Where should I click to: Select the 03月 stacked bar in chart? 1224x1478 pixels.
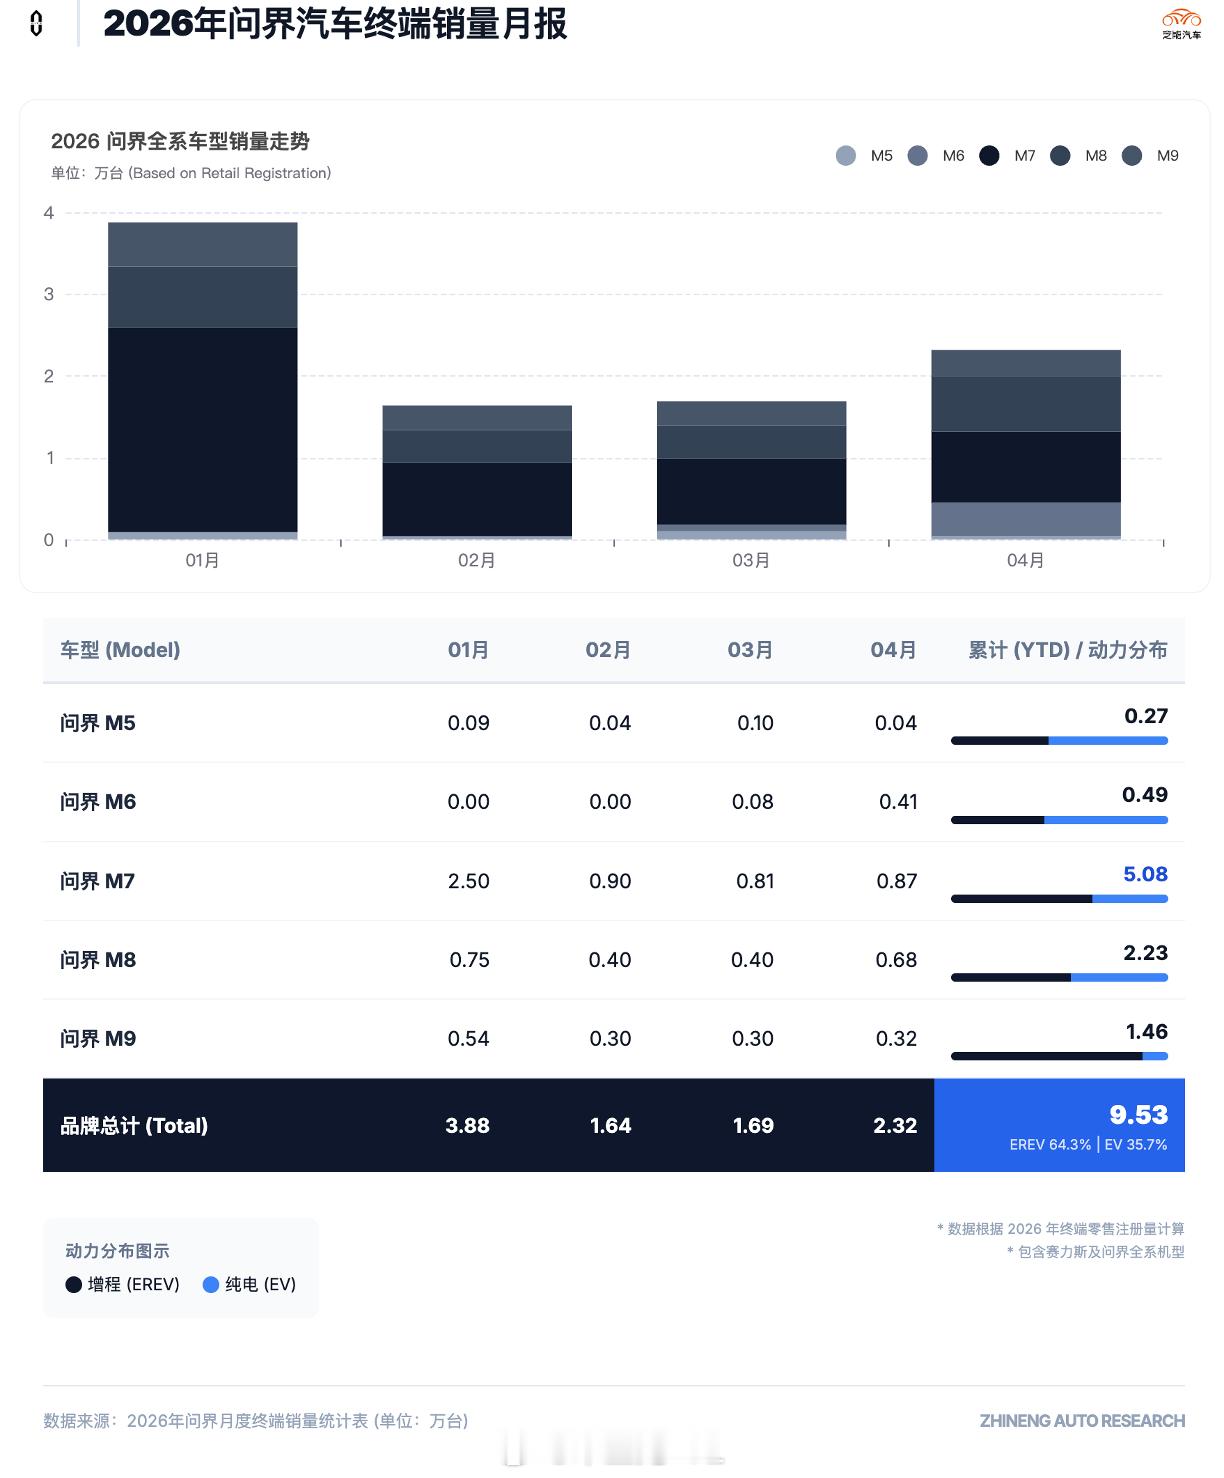pos(751,470)
